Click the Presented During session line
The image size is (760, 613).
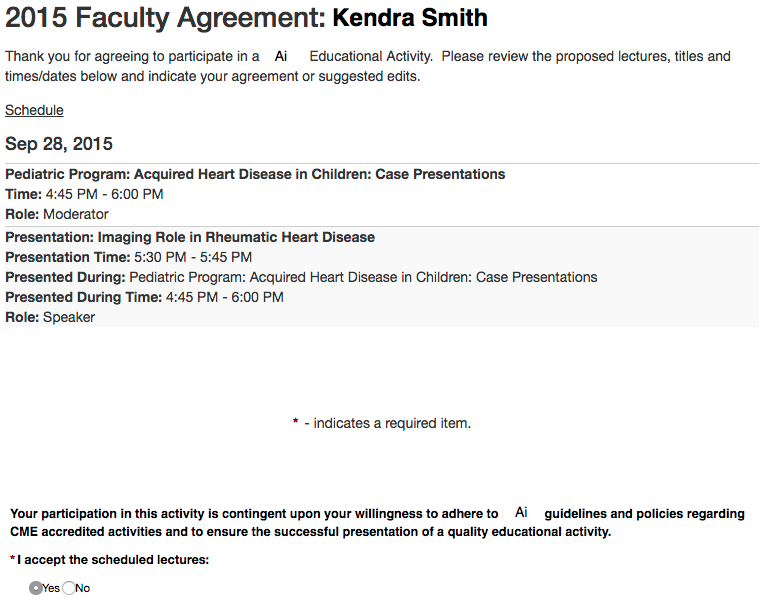click(x=300, y=277)
